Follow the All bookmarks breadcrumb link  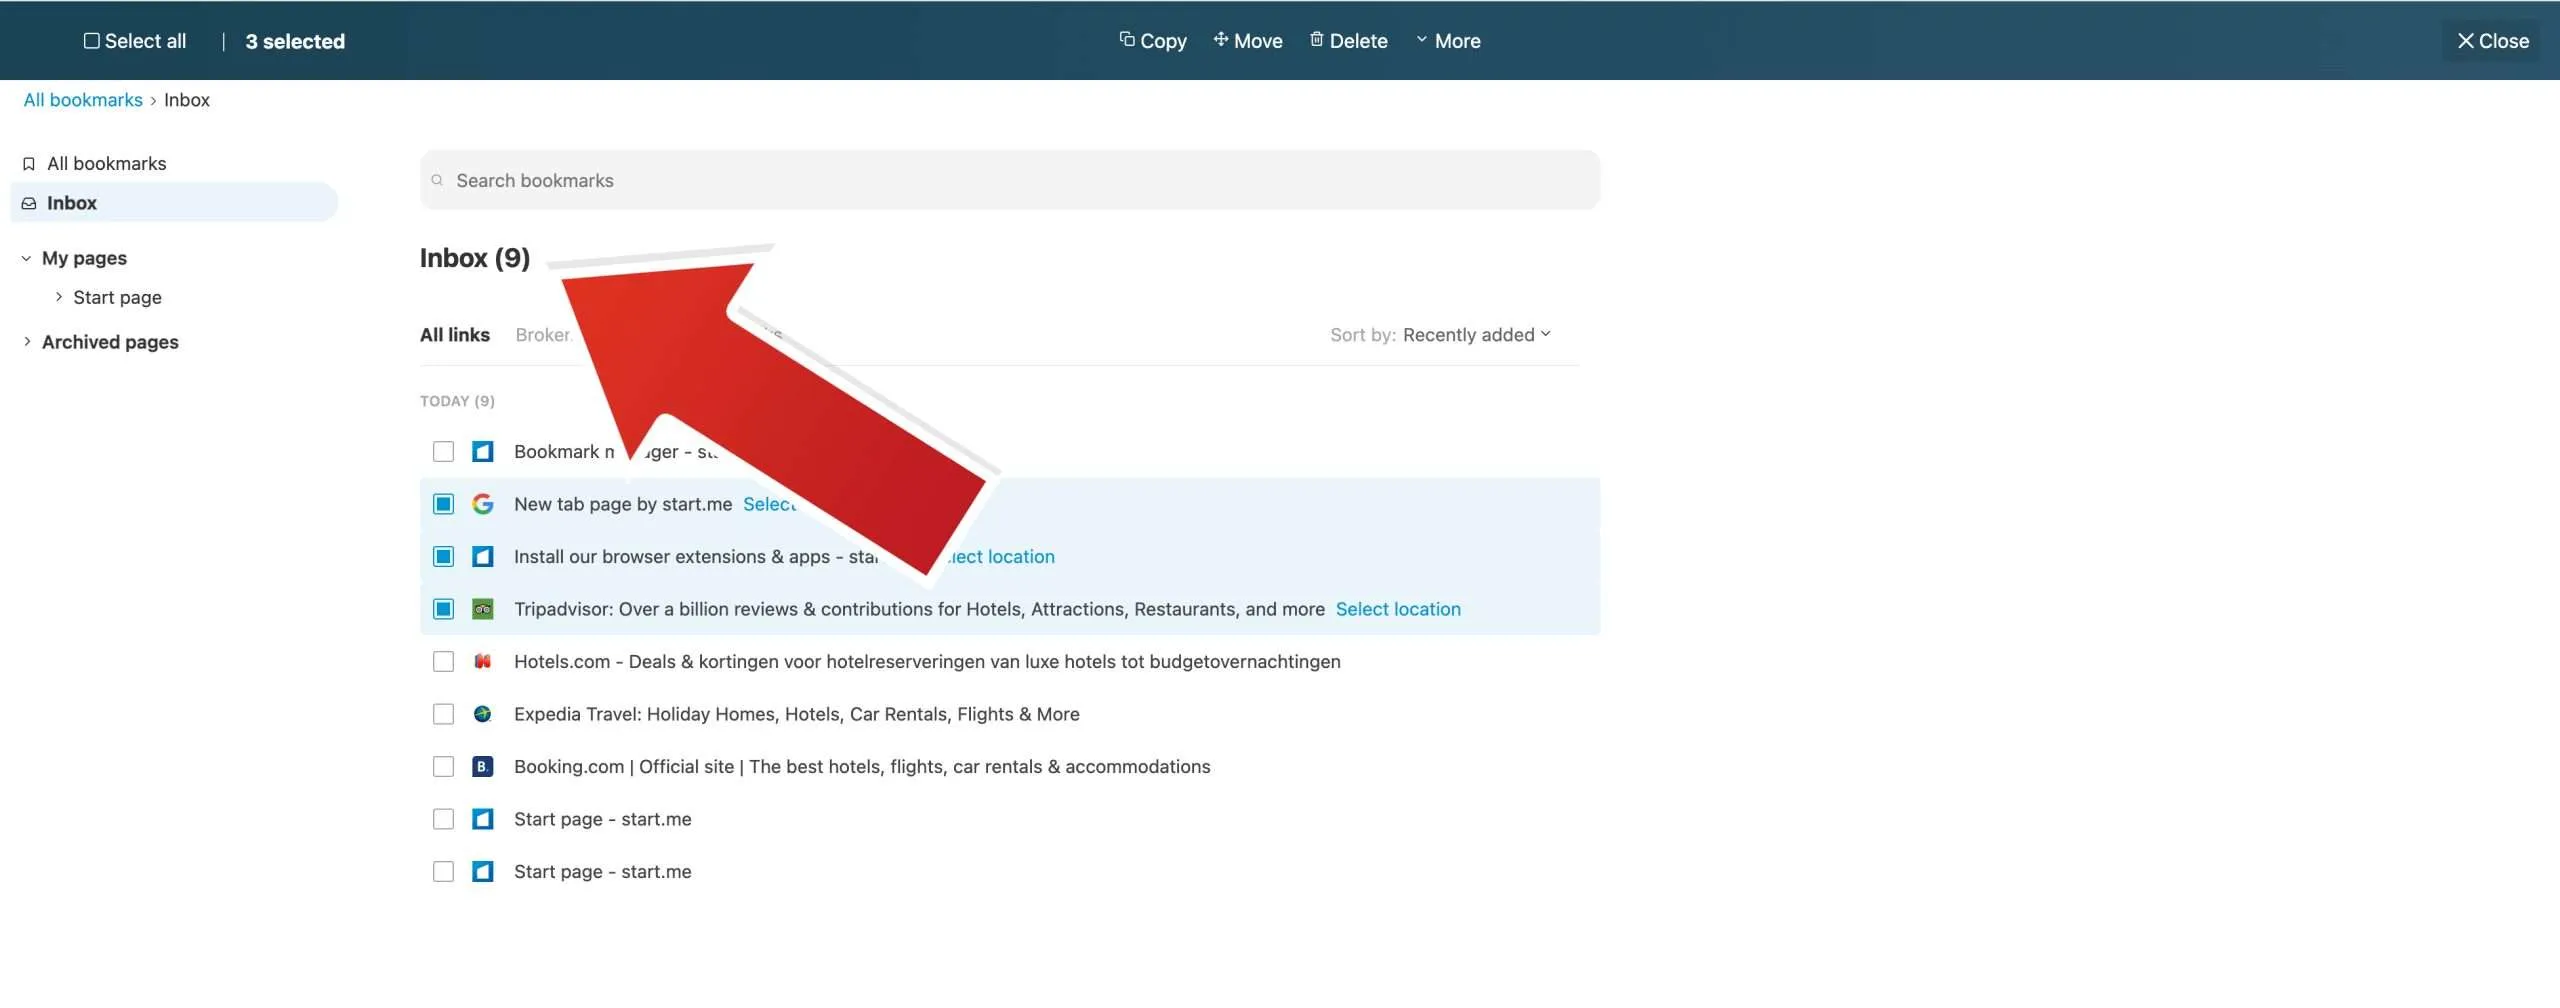pyautogui.click(x=83, y=99)
